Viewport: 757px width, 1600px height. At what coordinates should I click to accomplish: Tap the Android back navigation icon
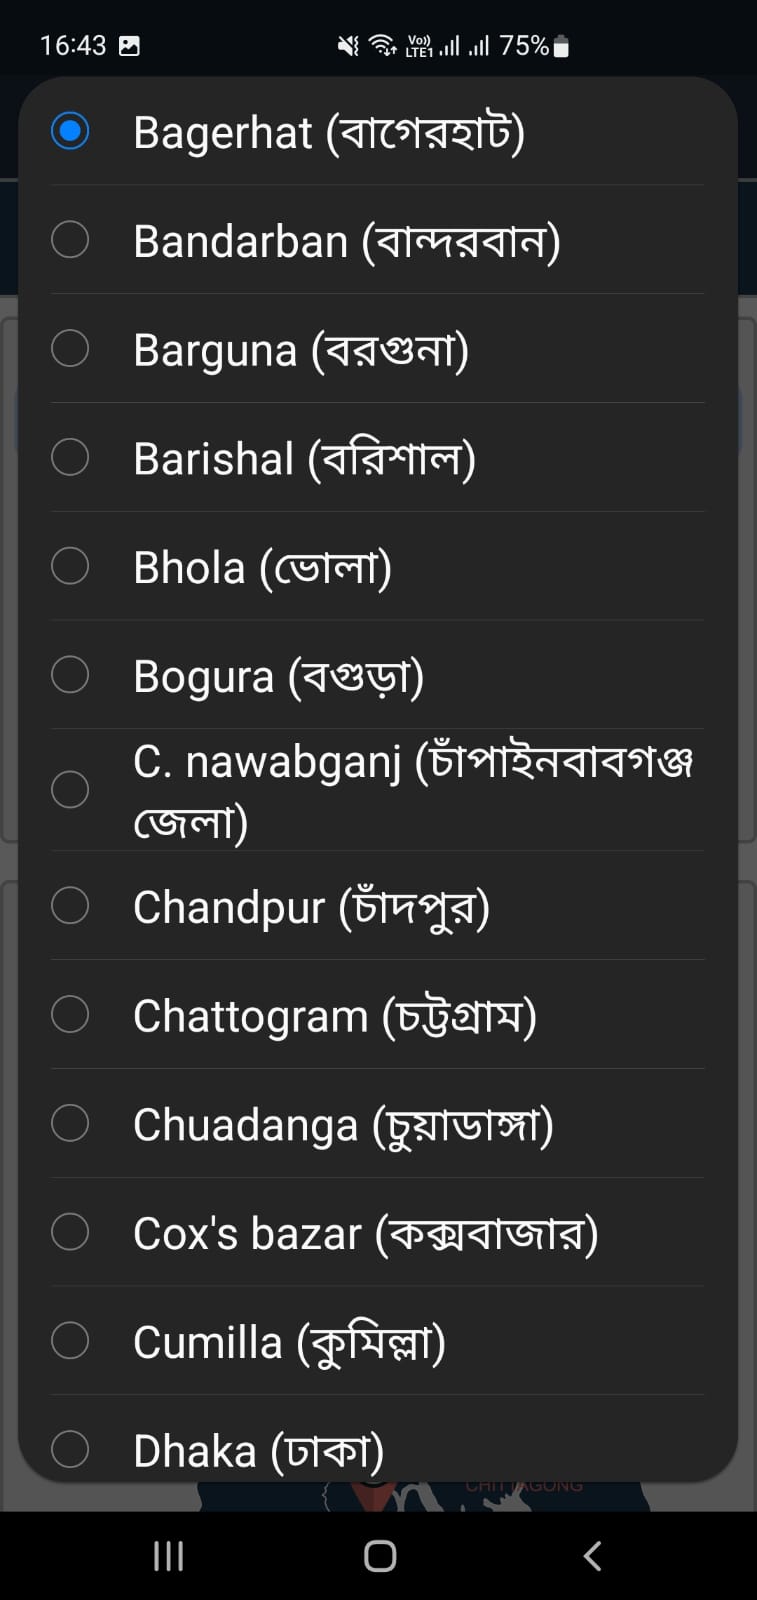pos(592,1556)
